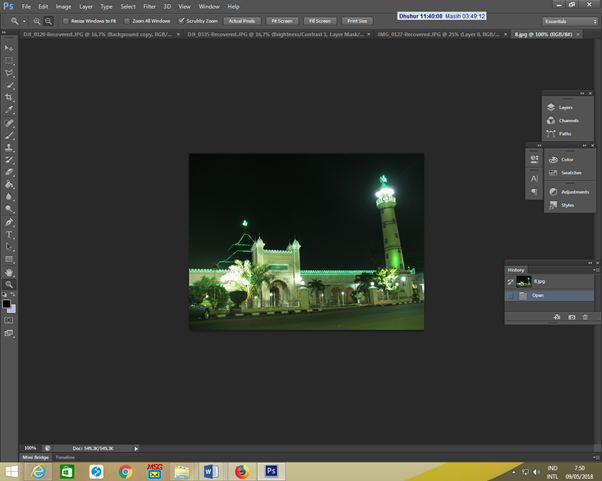The image size is (602, 481).
Task: Click the Actual Pixels button
Action: [241, 20]
